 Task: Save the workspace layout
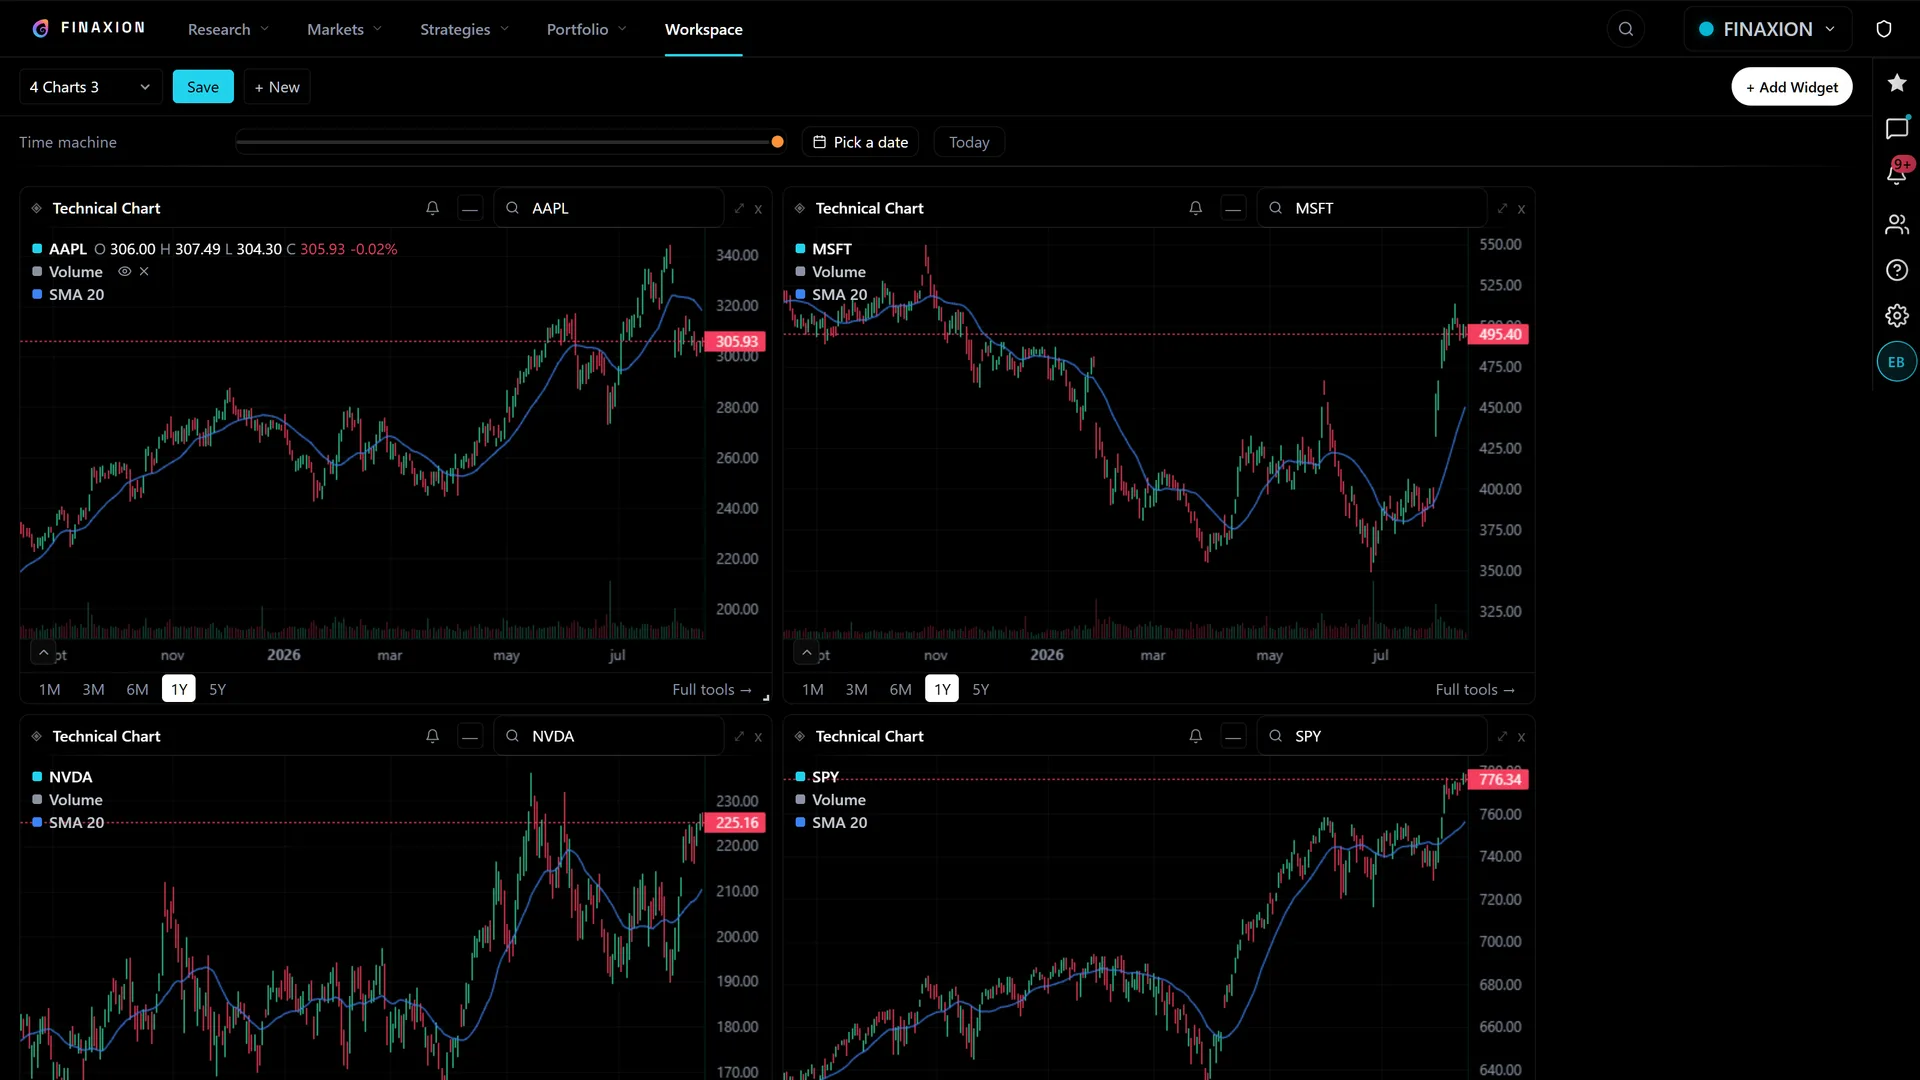203,87
